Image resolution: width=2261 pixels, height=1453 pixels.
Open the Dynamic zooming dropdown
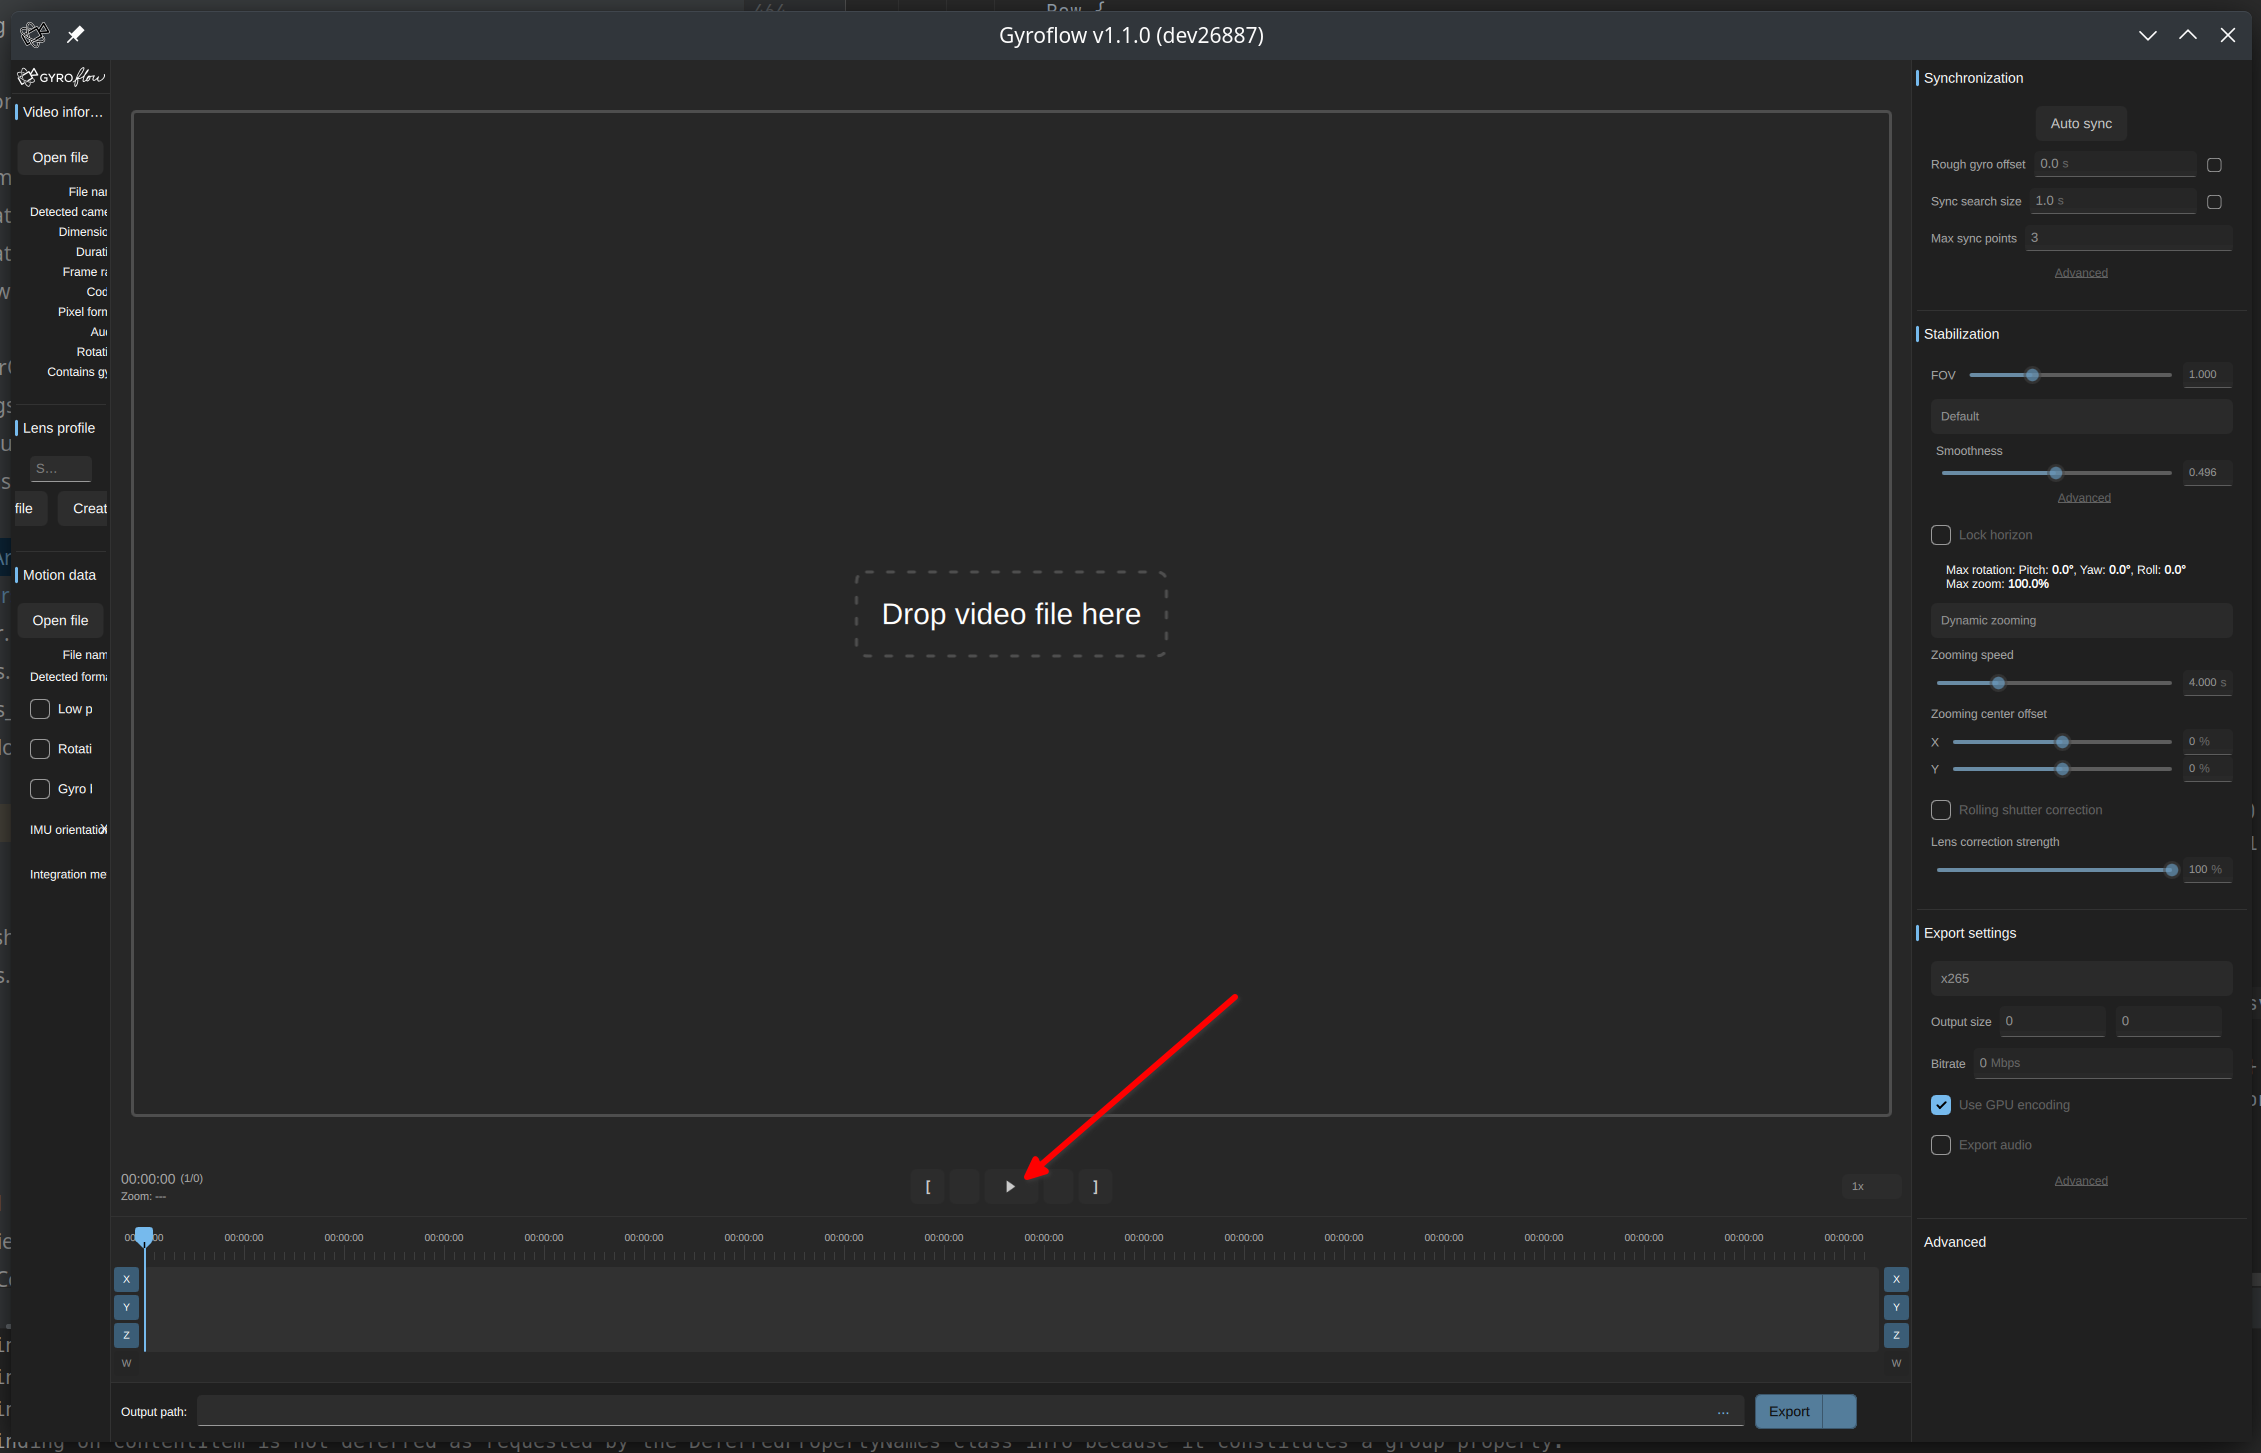[x=2080, y=620]
